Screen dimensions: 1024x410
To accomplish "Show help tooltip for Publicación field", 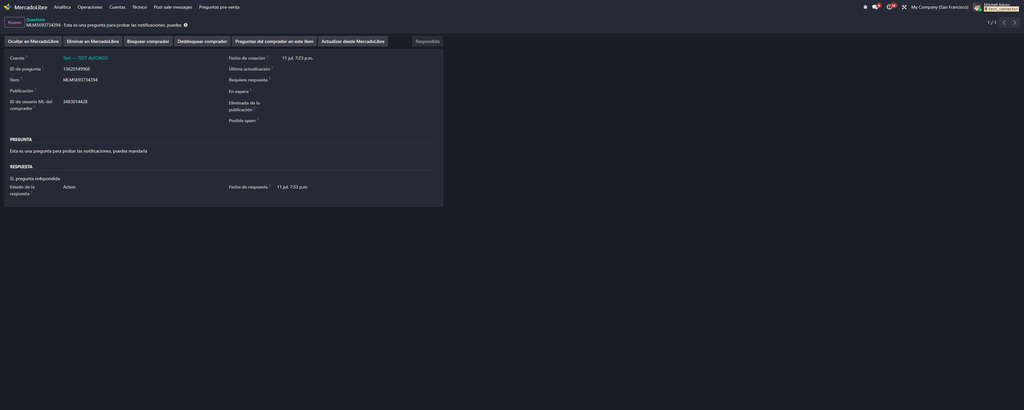I will pos(35,89).
